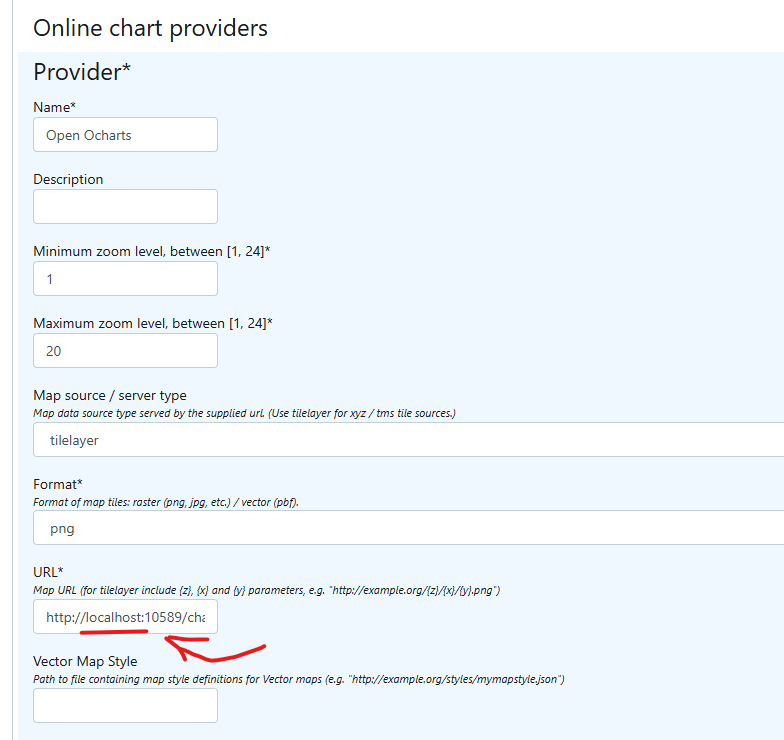The image size is (784, 740).
Task: Click the vector map style path hint text
Action: pyautogui.click(x=299, y=679)
